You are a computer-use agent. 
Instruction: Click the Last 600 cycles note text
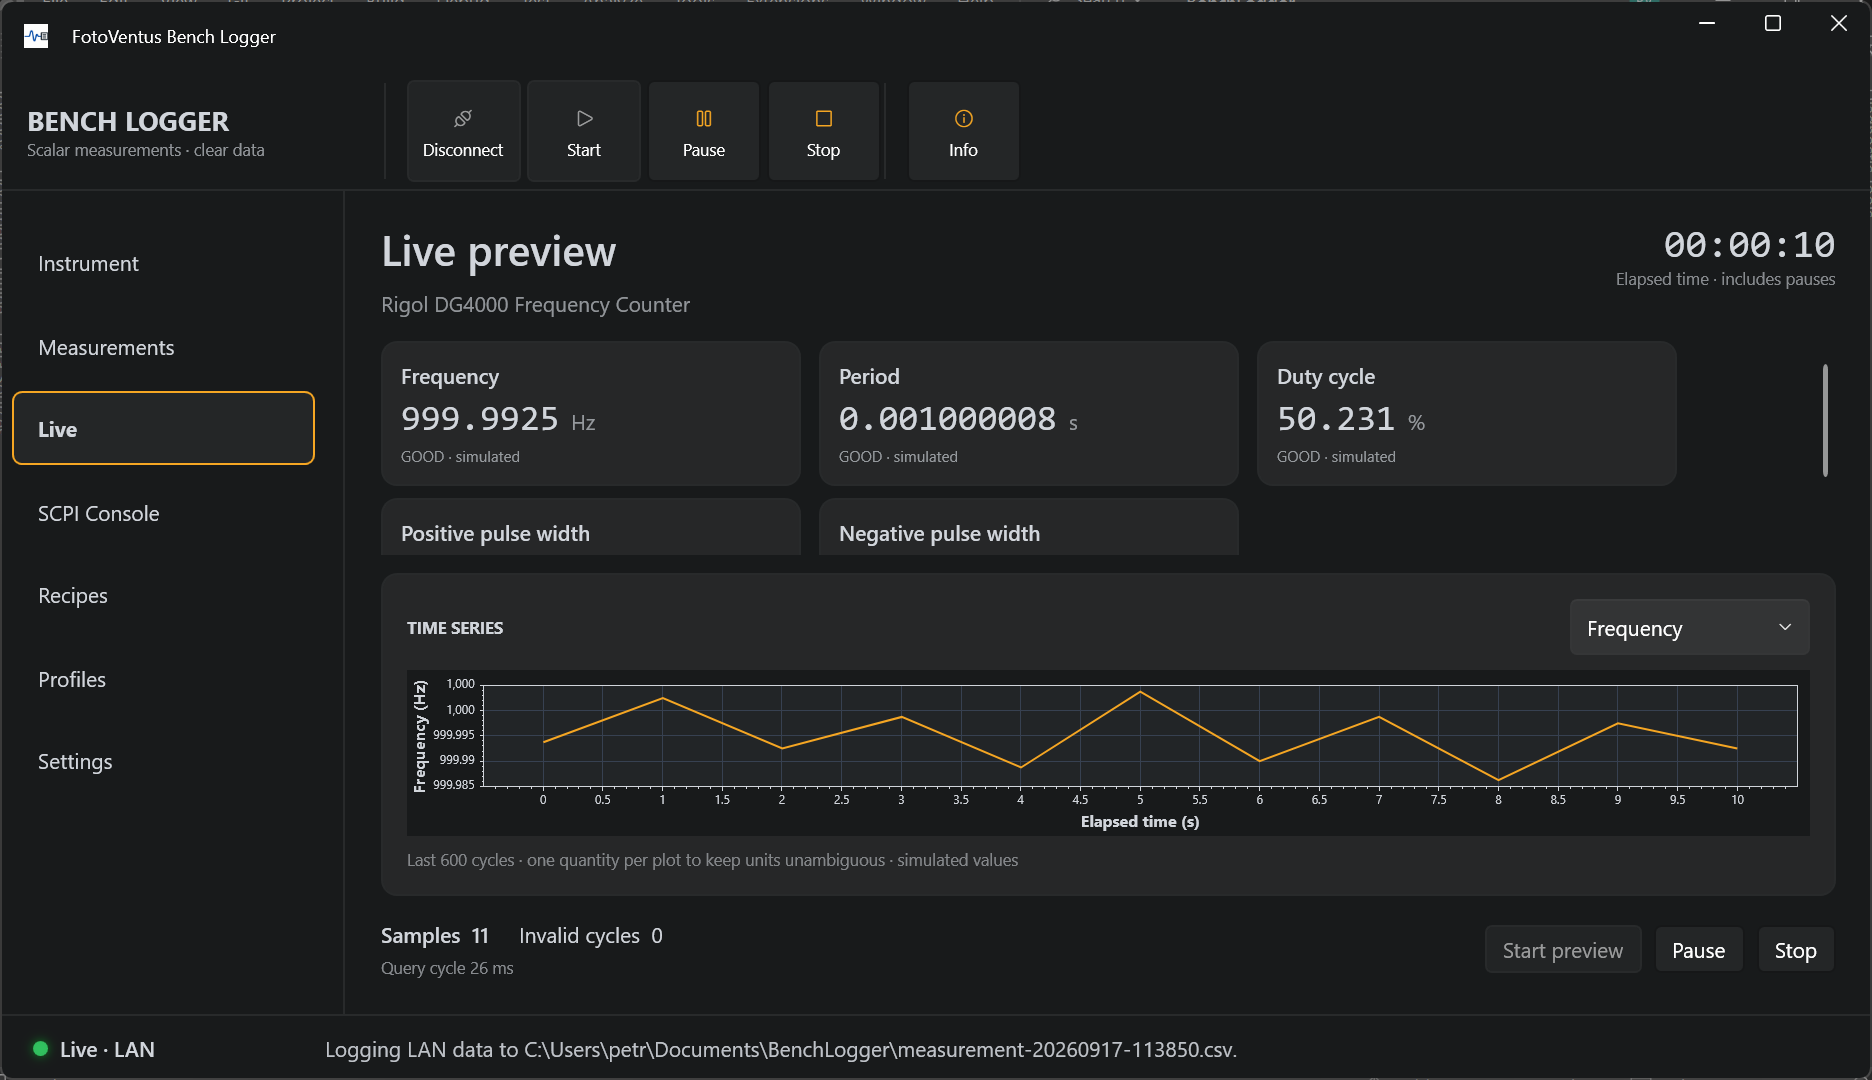712,860
